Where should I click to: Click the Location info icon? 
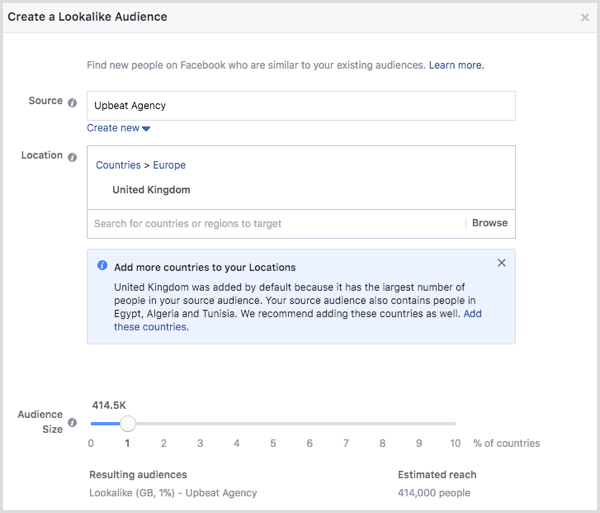[72, 157]
